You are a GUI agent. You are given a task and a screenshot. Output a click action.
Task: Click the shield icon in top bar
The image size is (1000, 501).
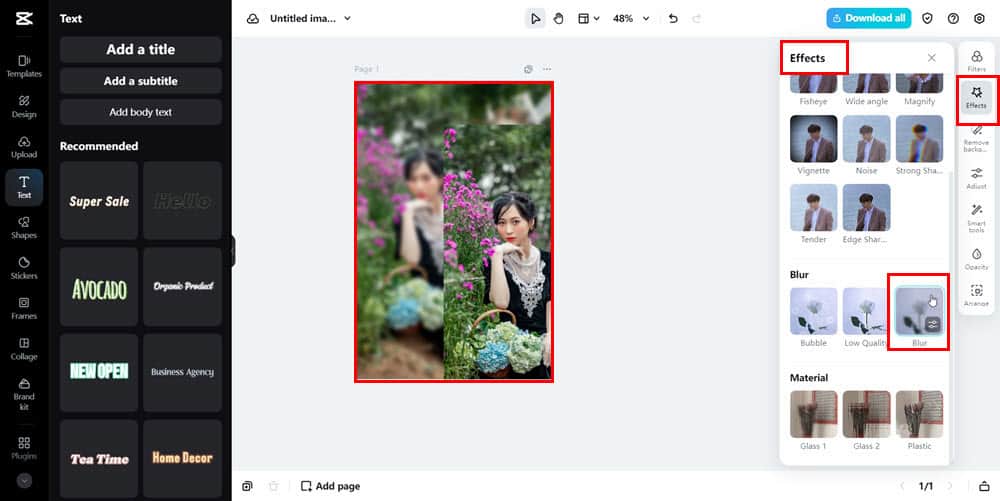[927, 18]
